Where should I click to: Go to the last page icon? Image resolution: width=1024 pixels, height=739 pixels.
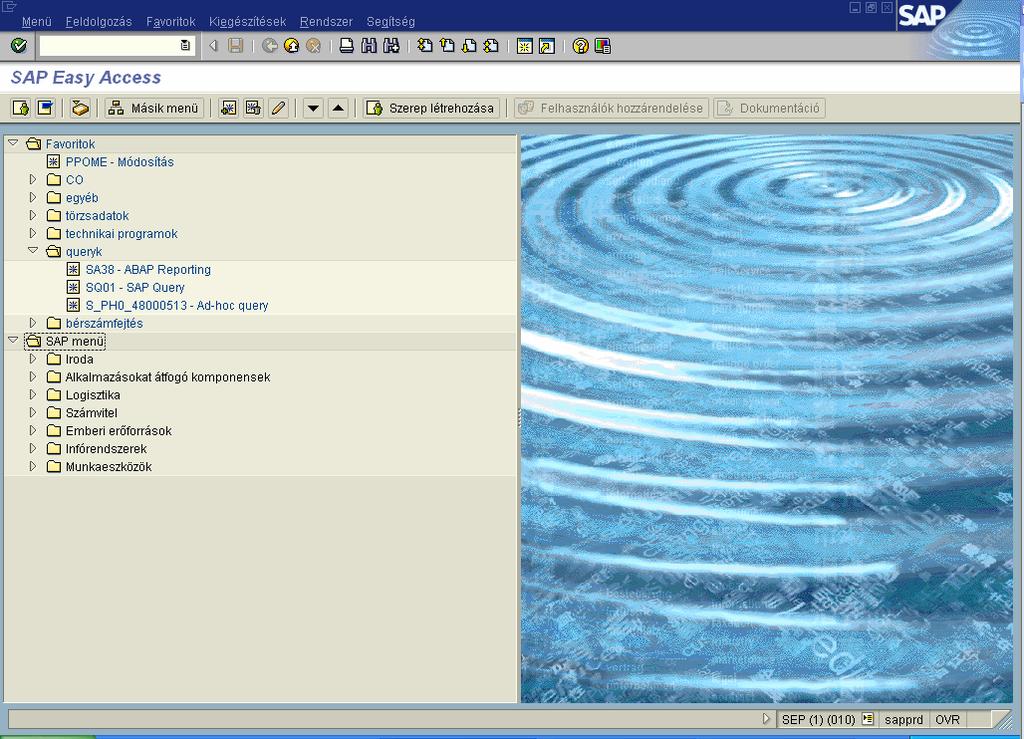pos(492,46)
